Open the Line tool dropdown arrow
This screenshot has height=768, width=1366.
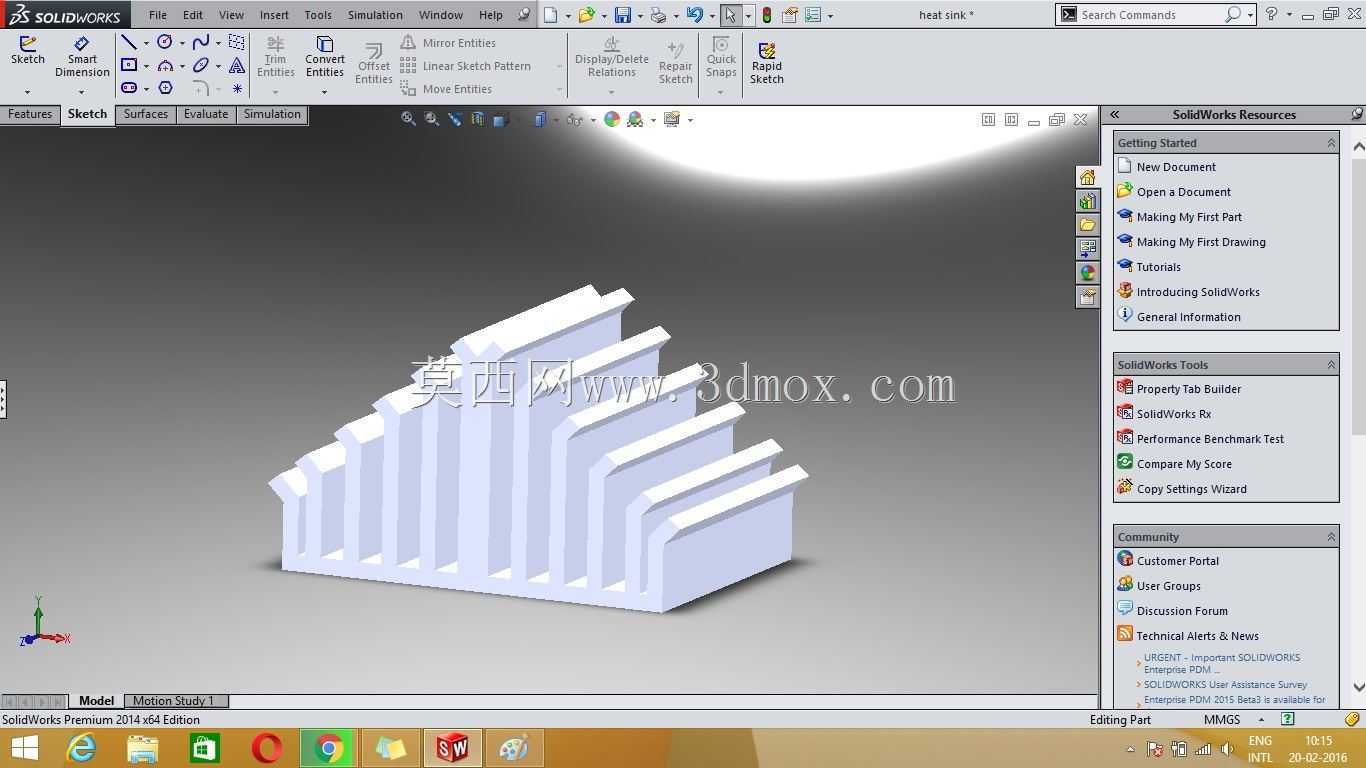tap(146, 43)
